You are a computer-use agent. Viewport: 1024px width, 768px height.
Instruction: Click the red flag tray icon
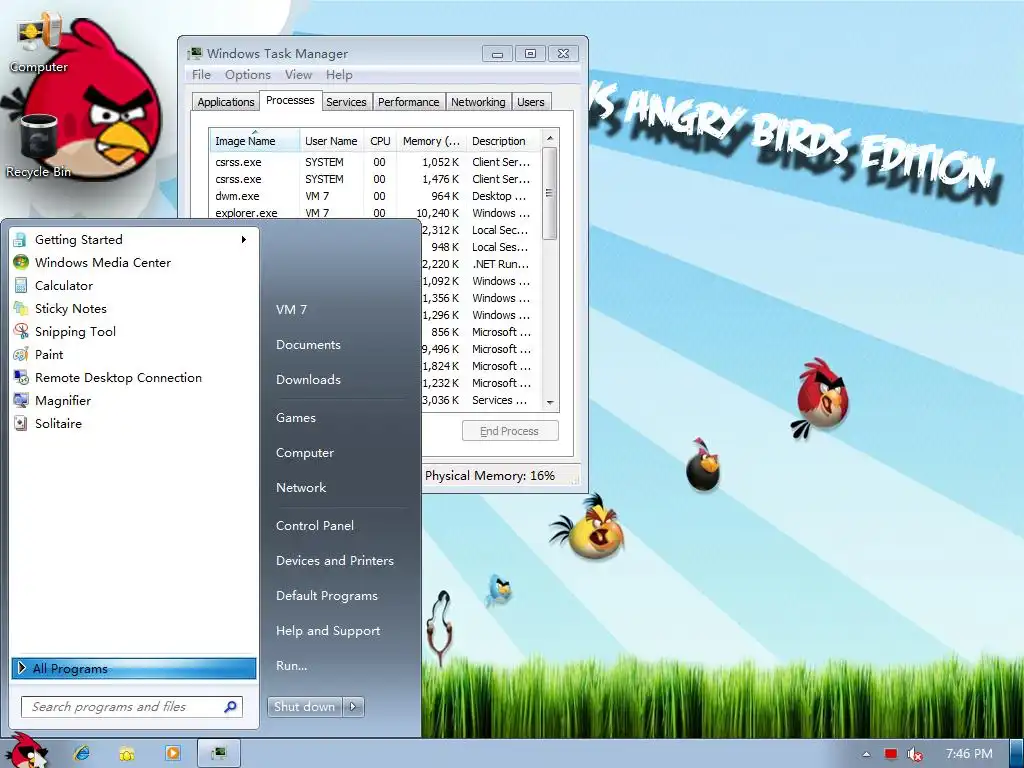pyautogui.click(x=891, y=754)
